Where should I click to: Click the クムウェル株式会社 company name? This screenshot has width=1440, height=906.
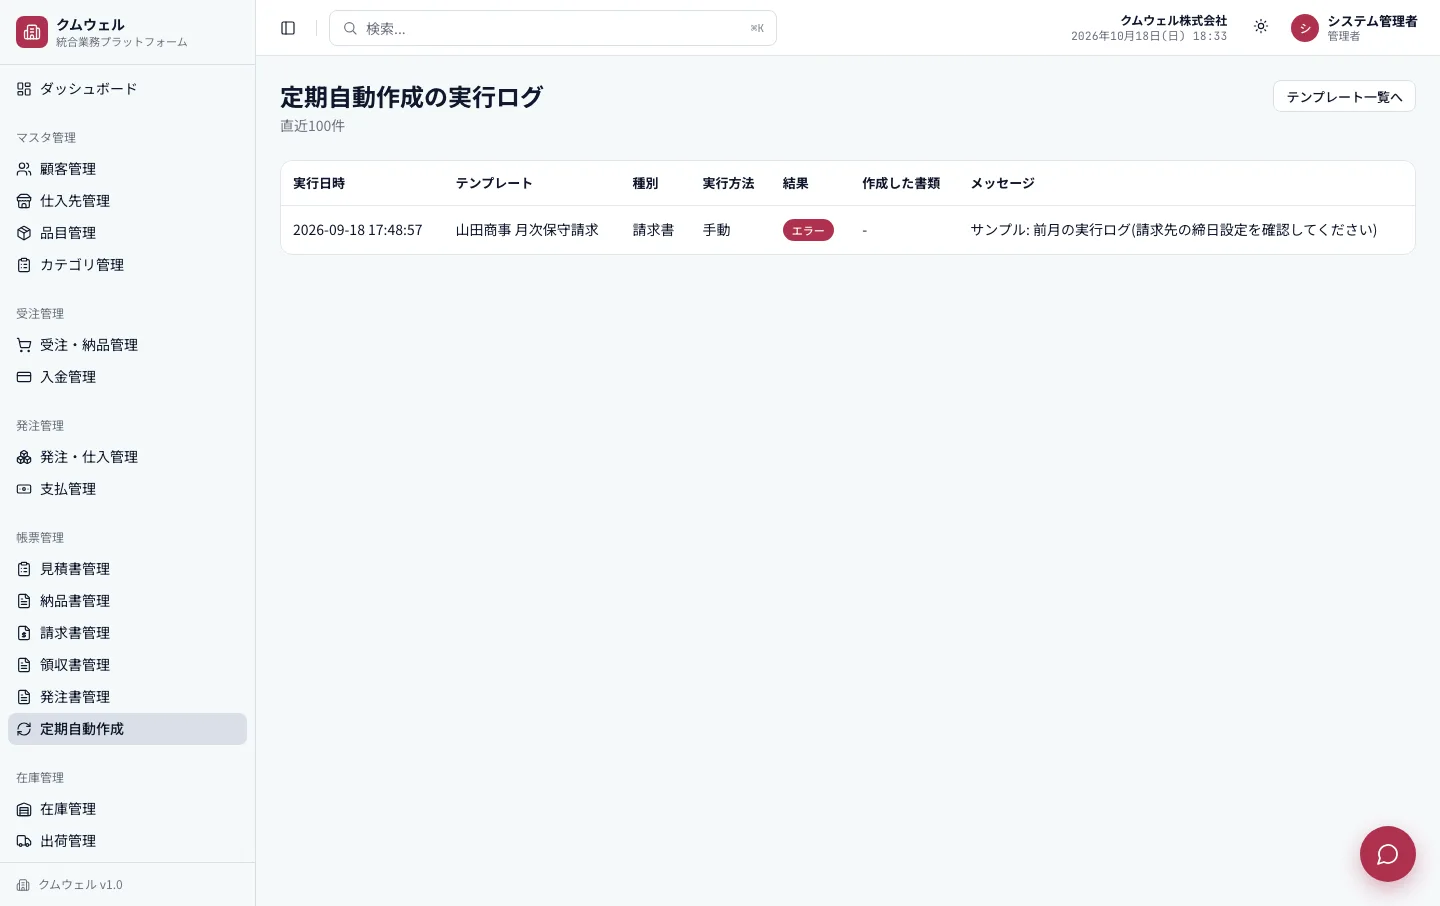tap(1174, 21)
